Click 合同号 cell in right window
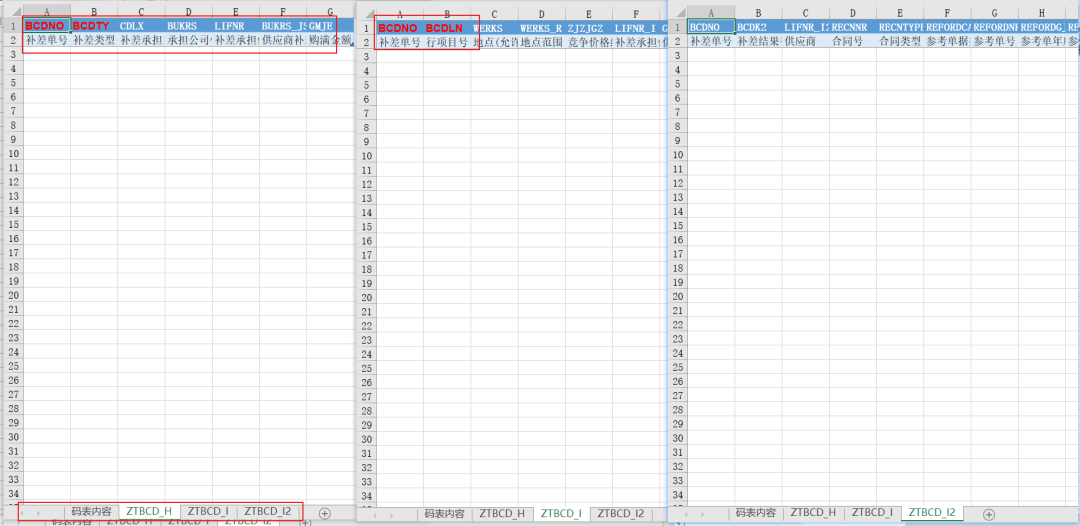This screenshot has width=1080, height=526. pos(853,41)
